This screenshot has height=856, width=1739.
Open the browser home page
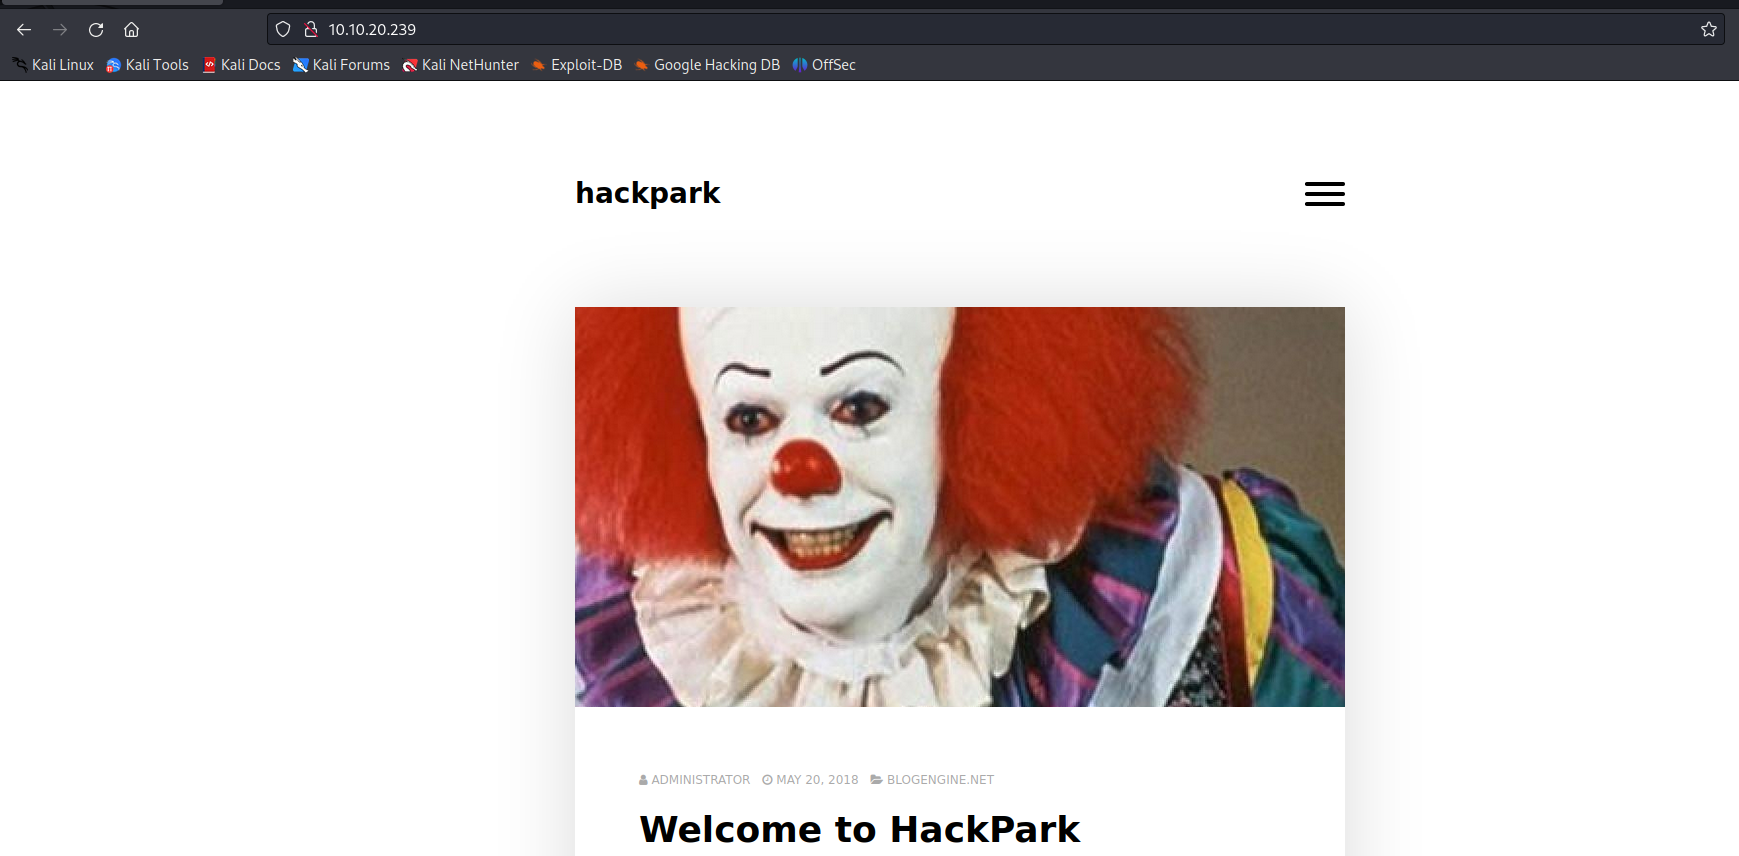point(131,30)
